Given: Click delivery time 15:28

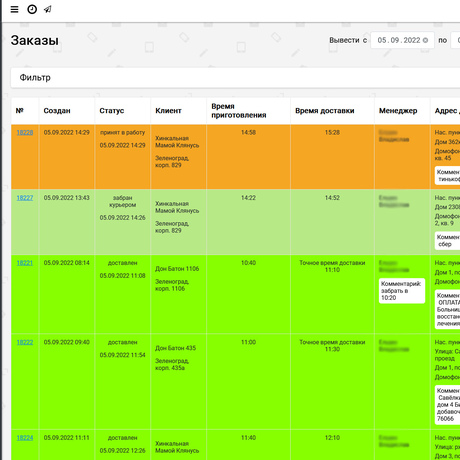Looking at the screenshot, I should click(332, 133).
